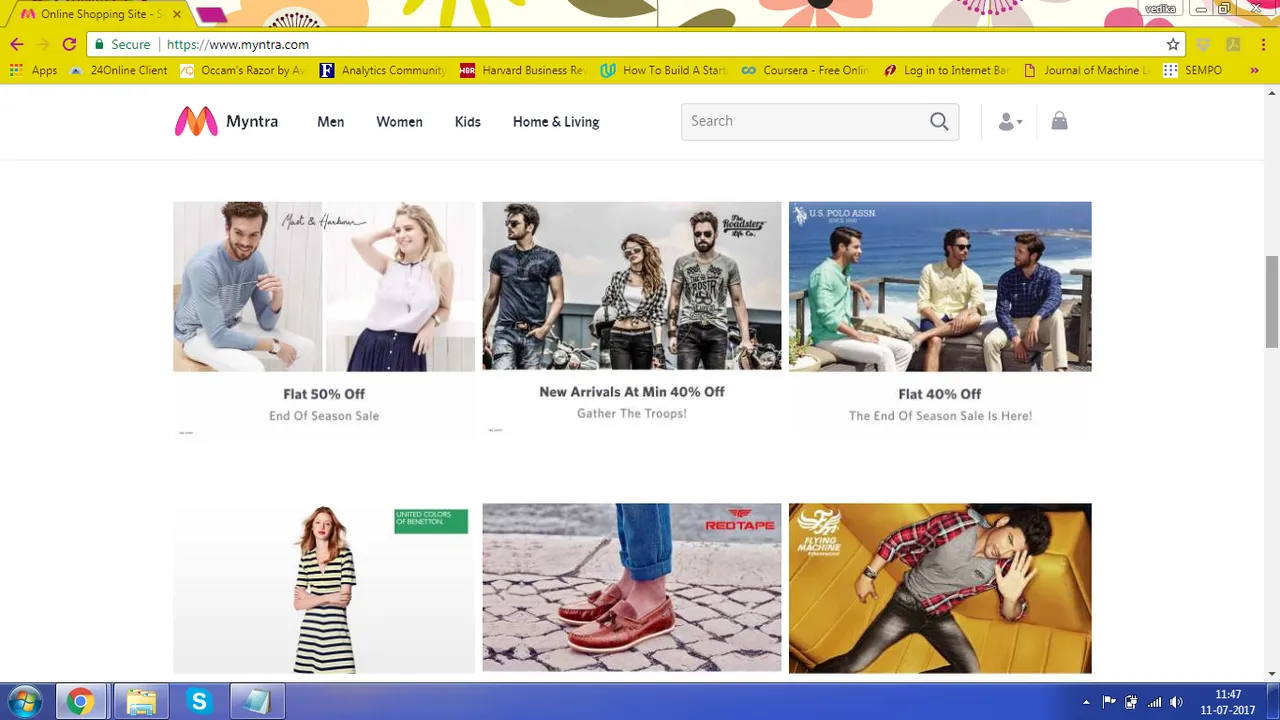Click the 'Flat 50% Off' text
1280x720 pixels.
coord(324,394)
